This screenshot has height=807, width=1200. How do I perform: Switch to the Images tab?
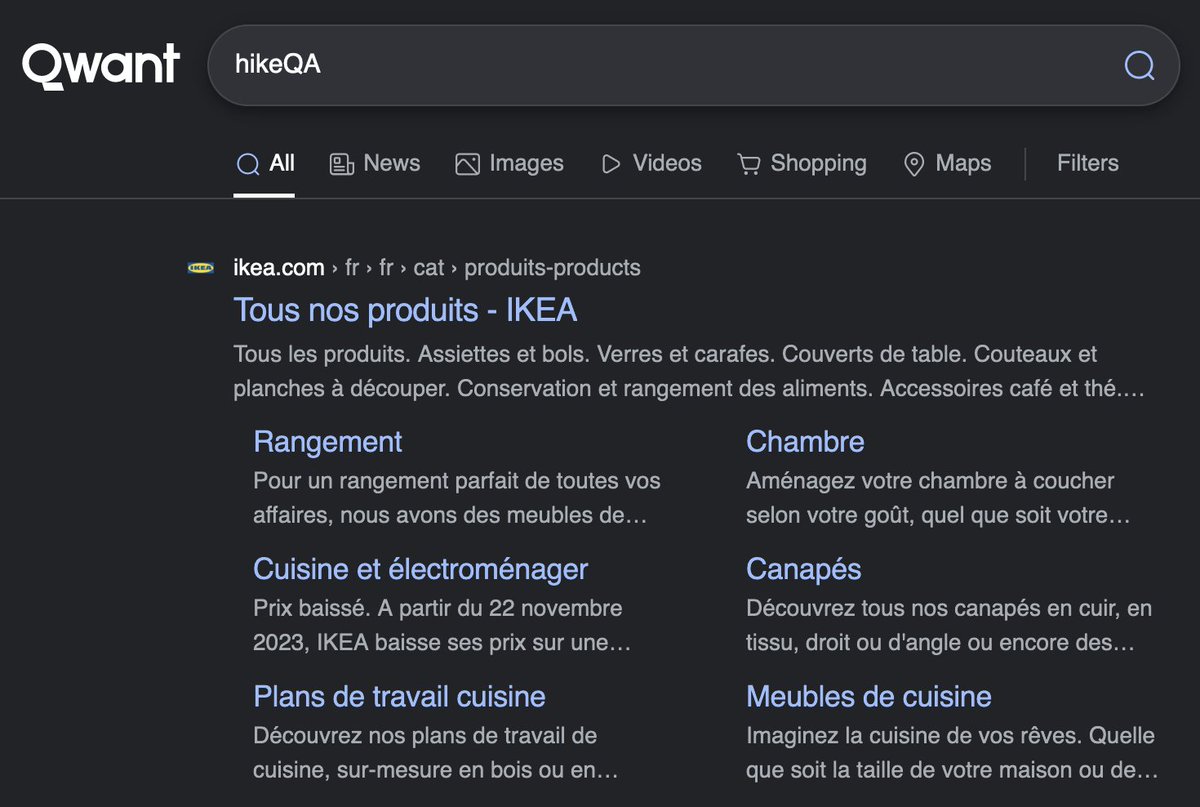pyautogui.click(x=509, y=164)
